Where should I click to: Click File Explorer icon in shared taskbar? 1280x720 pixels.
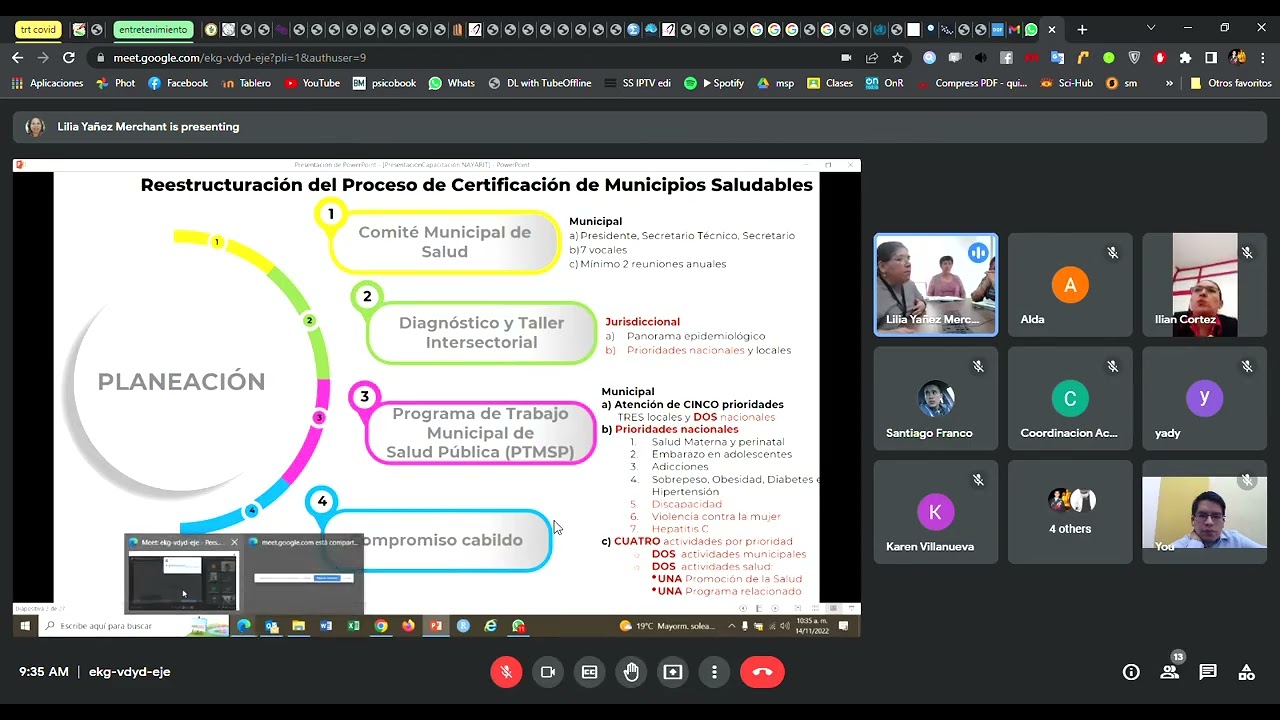[298, 626]
